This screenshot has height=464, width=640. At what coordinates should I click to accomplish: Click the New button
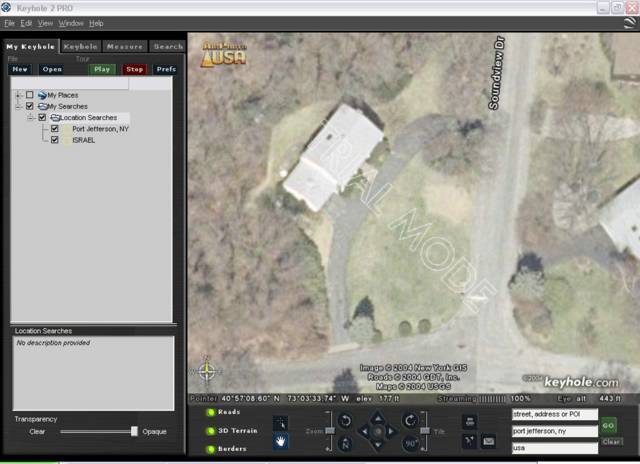(20, 69)
